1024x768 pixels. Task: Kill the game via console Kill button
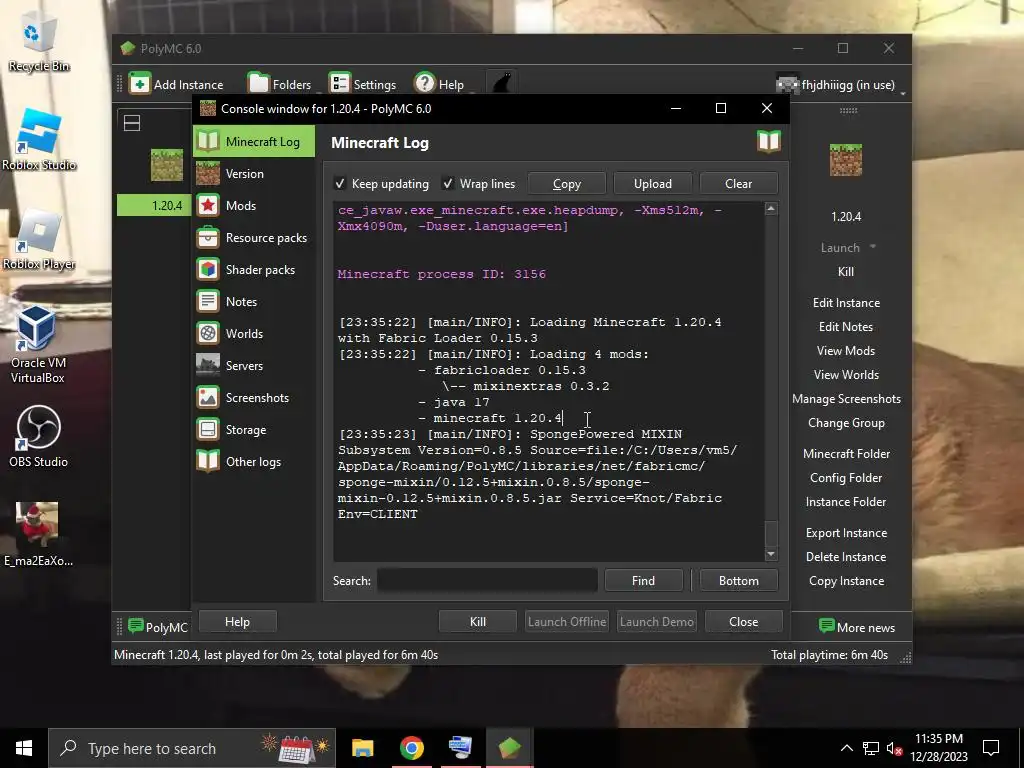(477, 622)
